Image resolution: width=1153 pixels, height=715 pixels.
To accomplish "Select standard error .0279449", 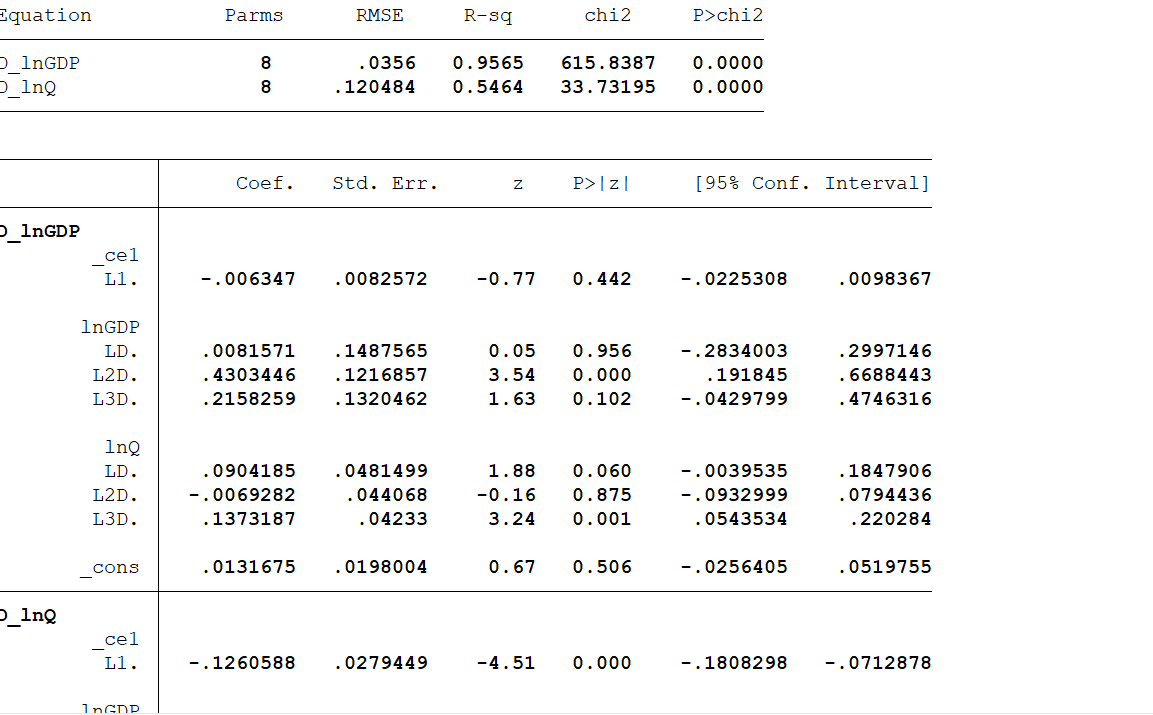I will coord(380,663).
